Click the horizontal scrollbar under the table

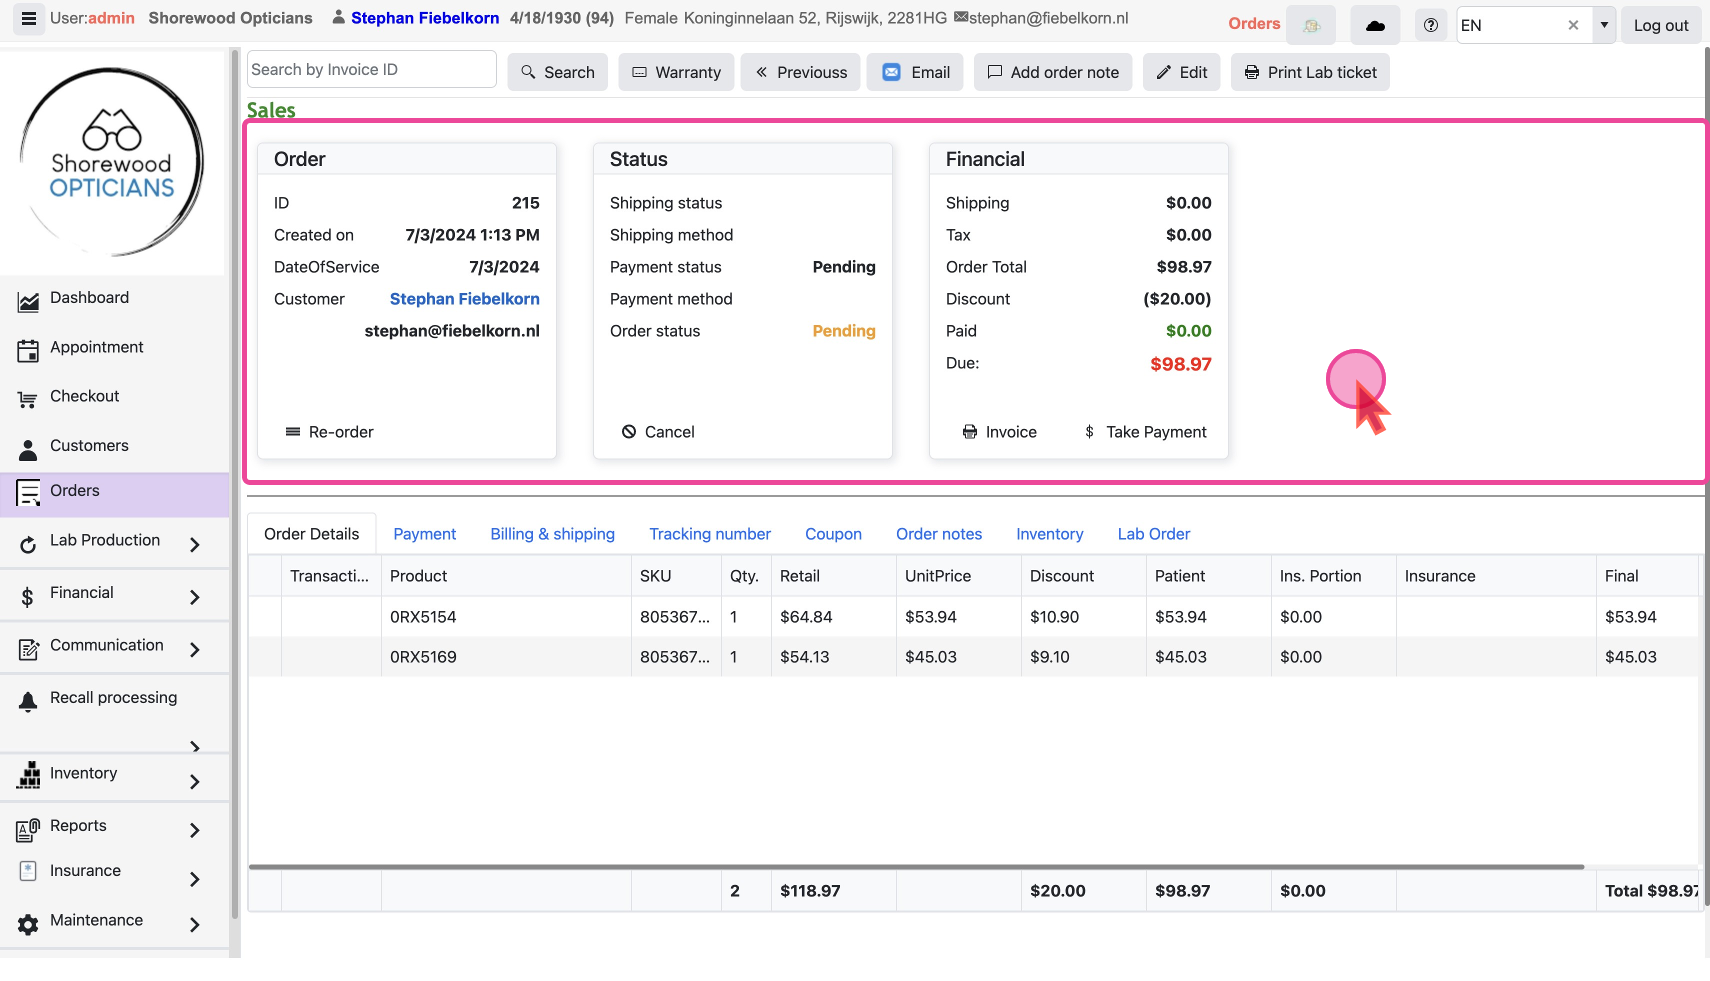[x=915, y=867]
